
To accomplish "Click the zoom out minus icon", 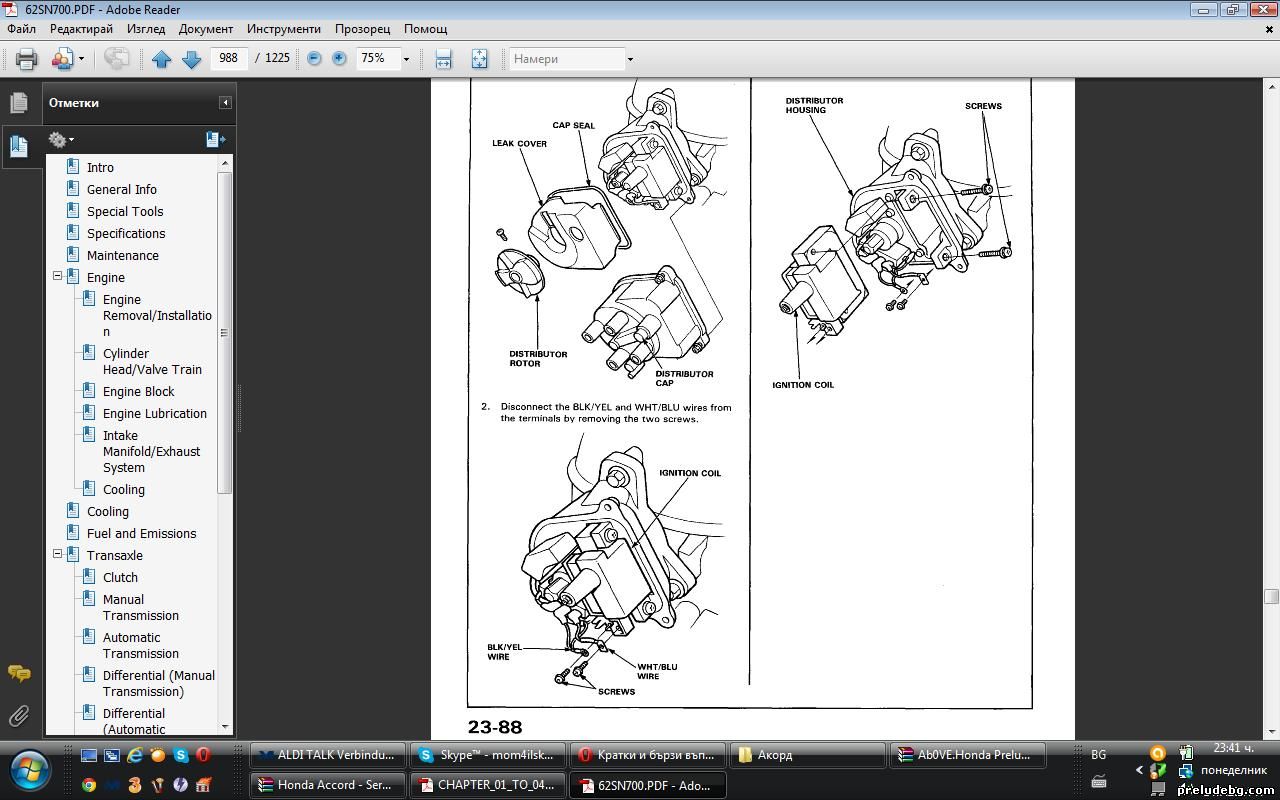I will click(314, 59).
